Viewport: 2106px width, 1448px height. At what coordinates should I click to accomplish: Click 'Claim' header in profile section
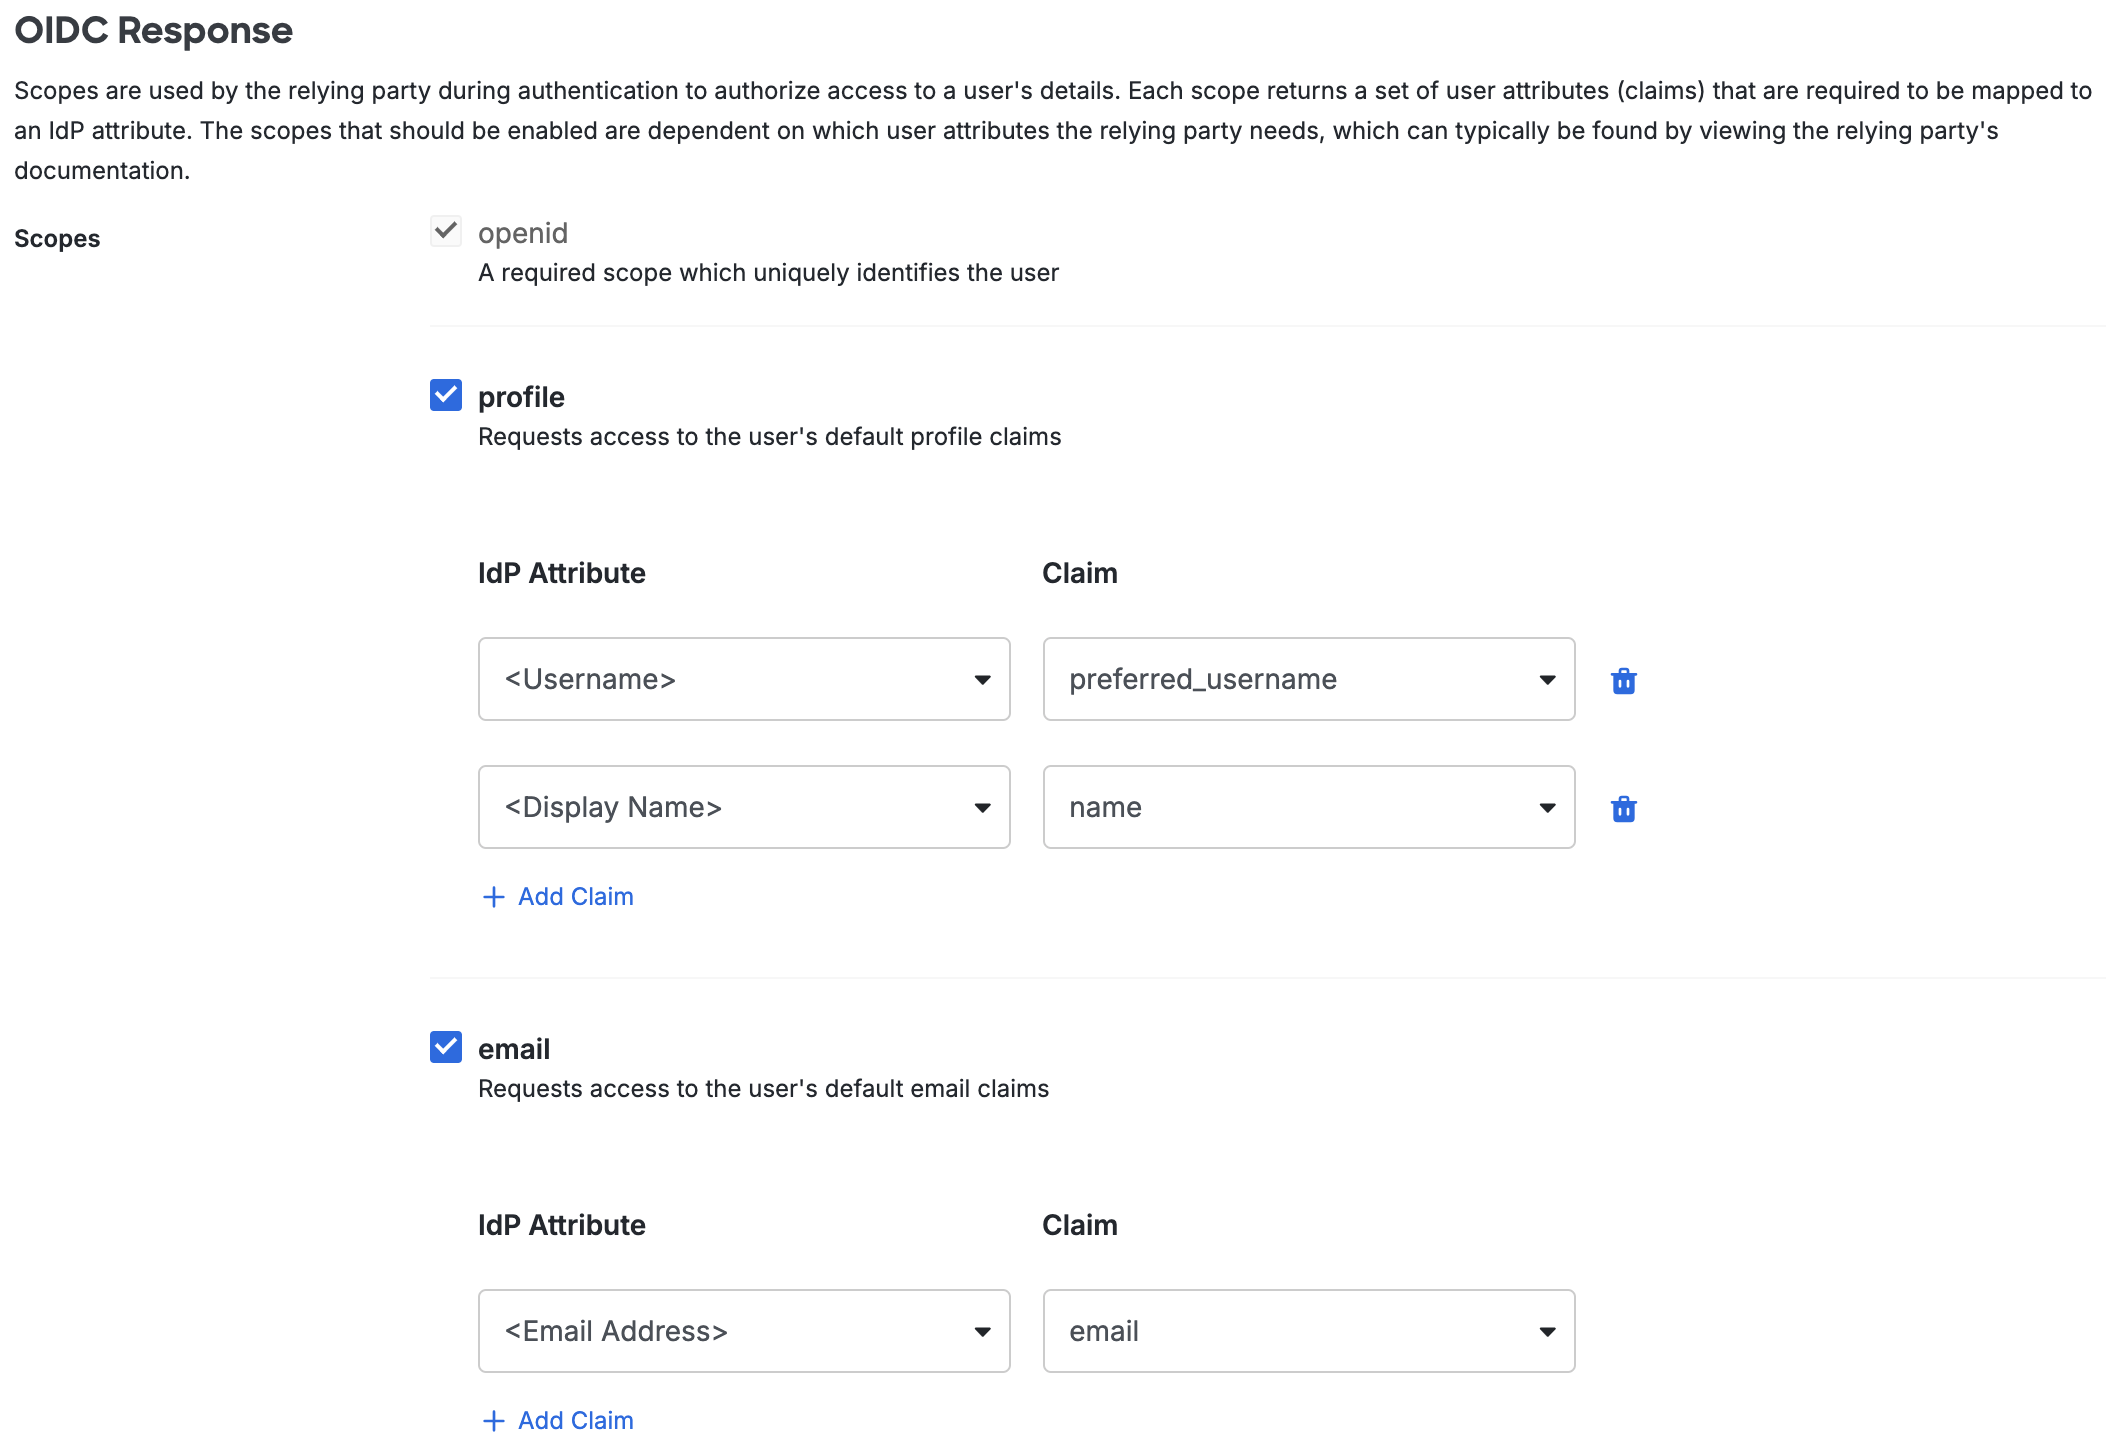tap(1080, 573)
